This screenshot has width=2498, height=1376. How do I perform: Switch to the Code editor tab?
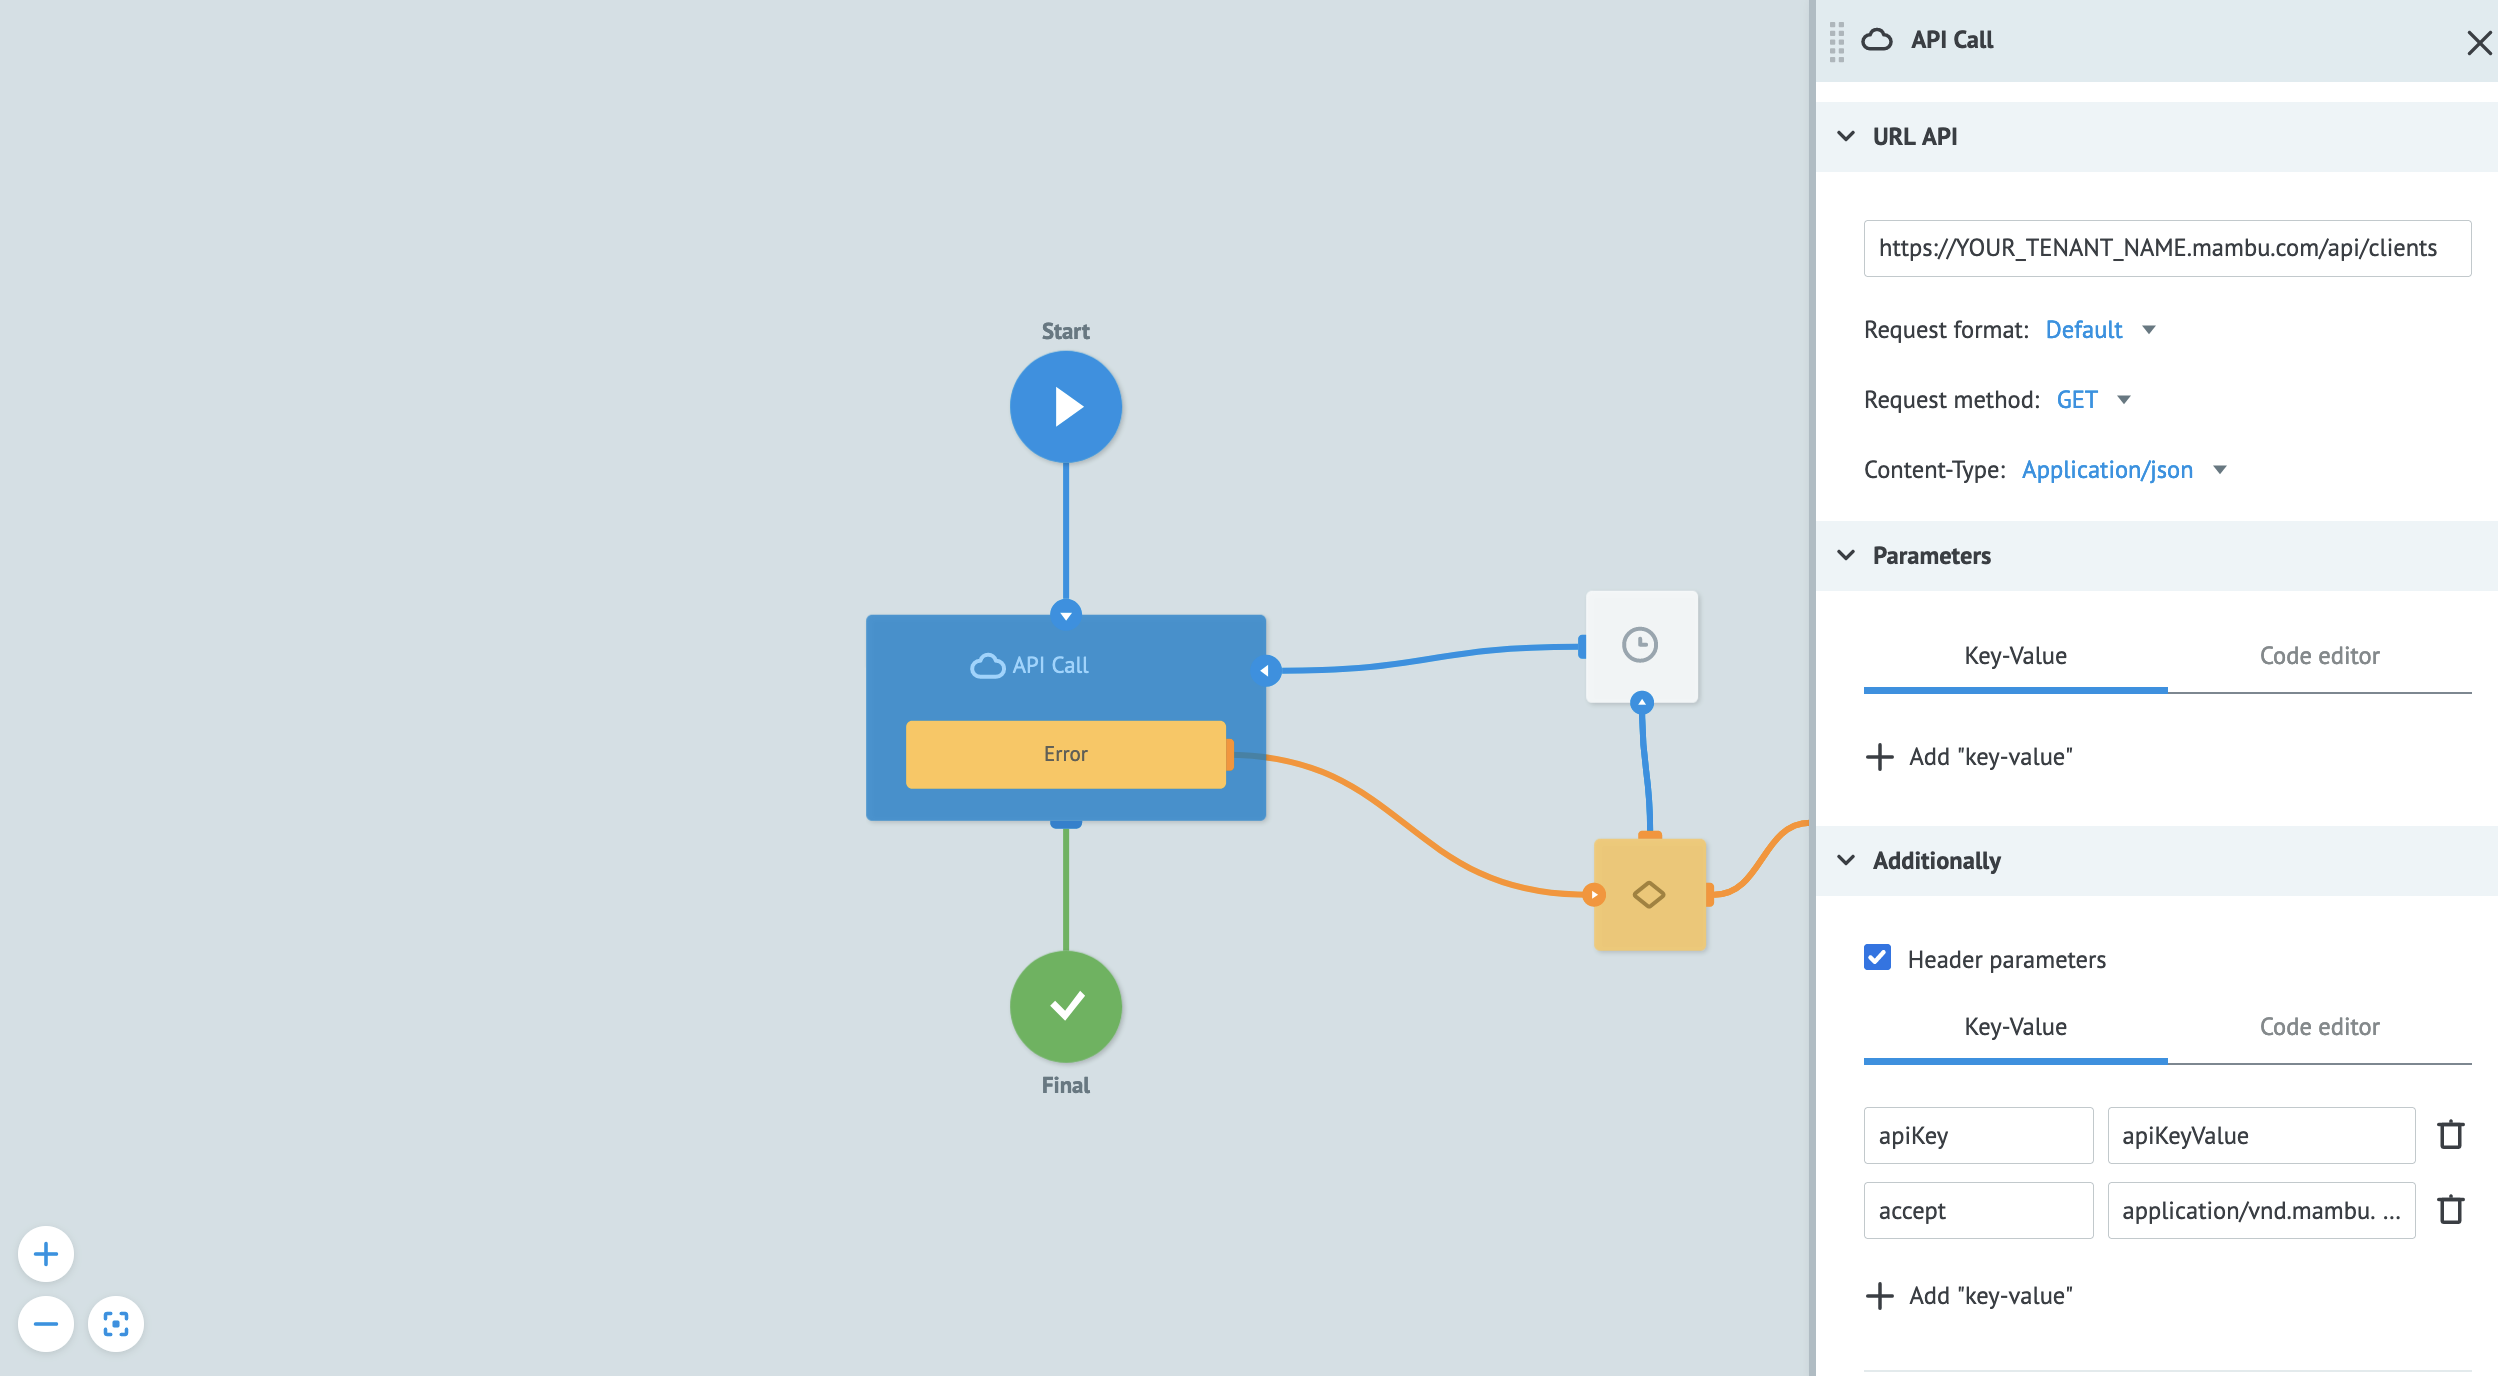[2319, 655]
